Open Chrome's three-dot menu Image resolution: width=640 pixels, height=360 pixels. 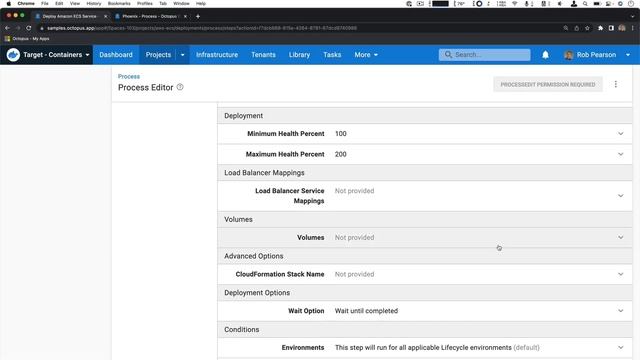pos(633,28)
